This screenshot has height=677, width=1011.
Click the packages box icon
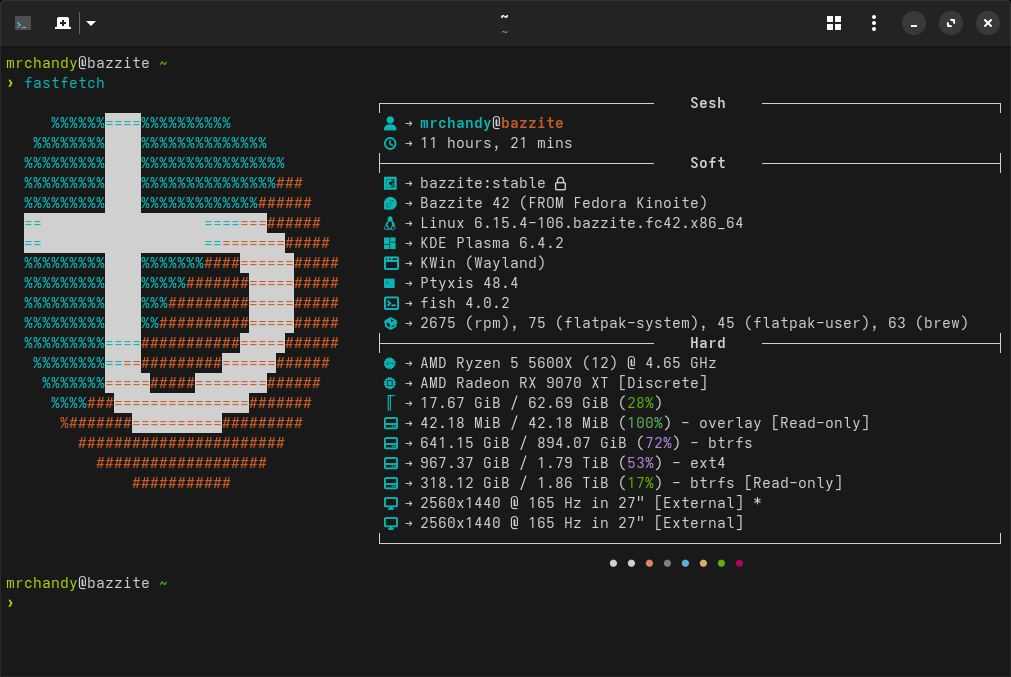pos(390,323)
